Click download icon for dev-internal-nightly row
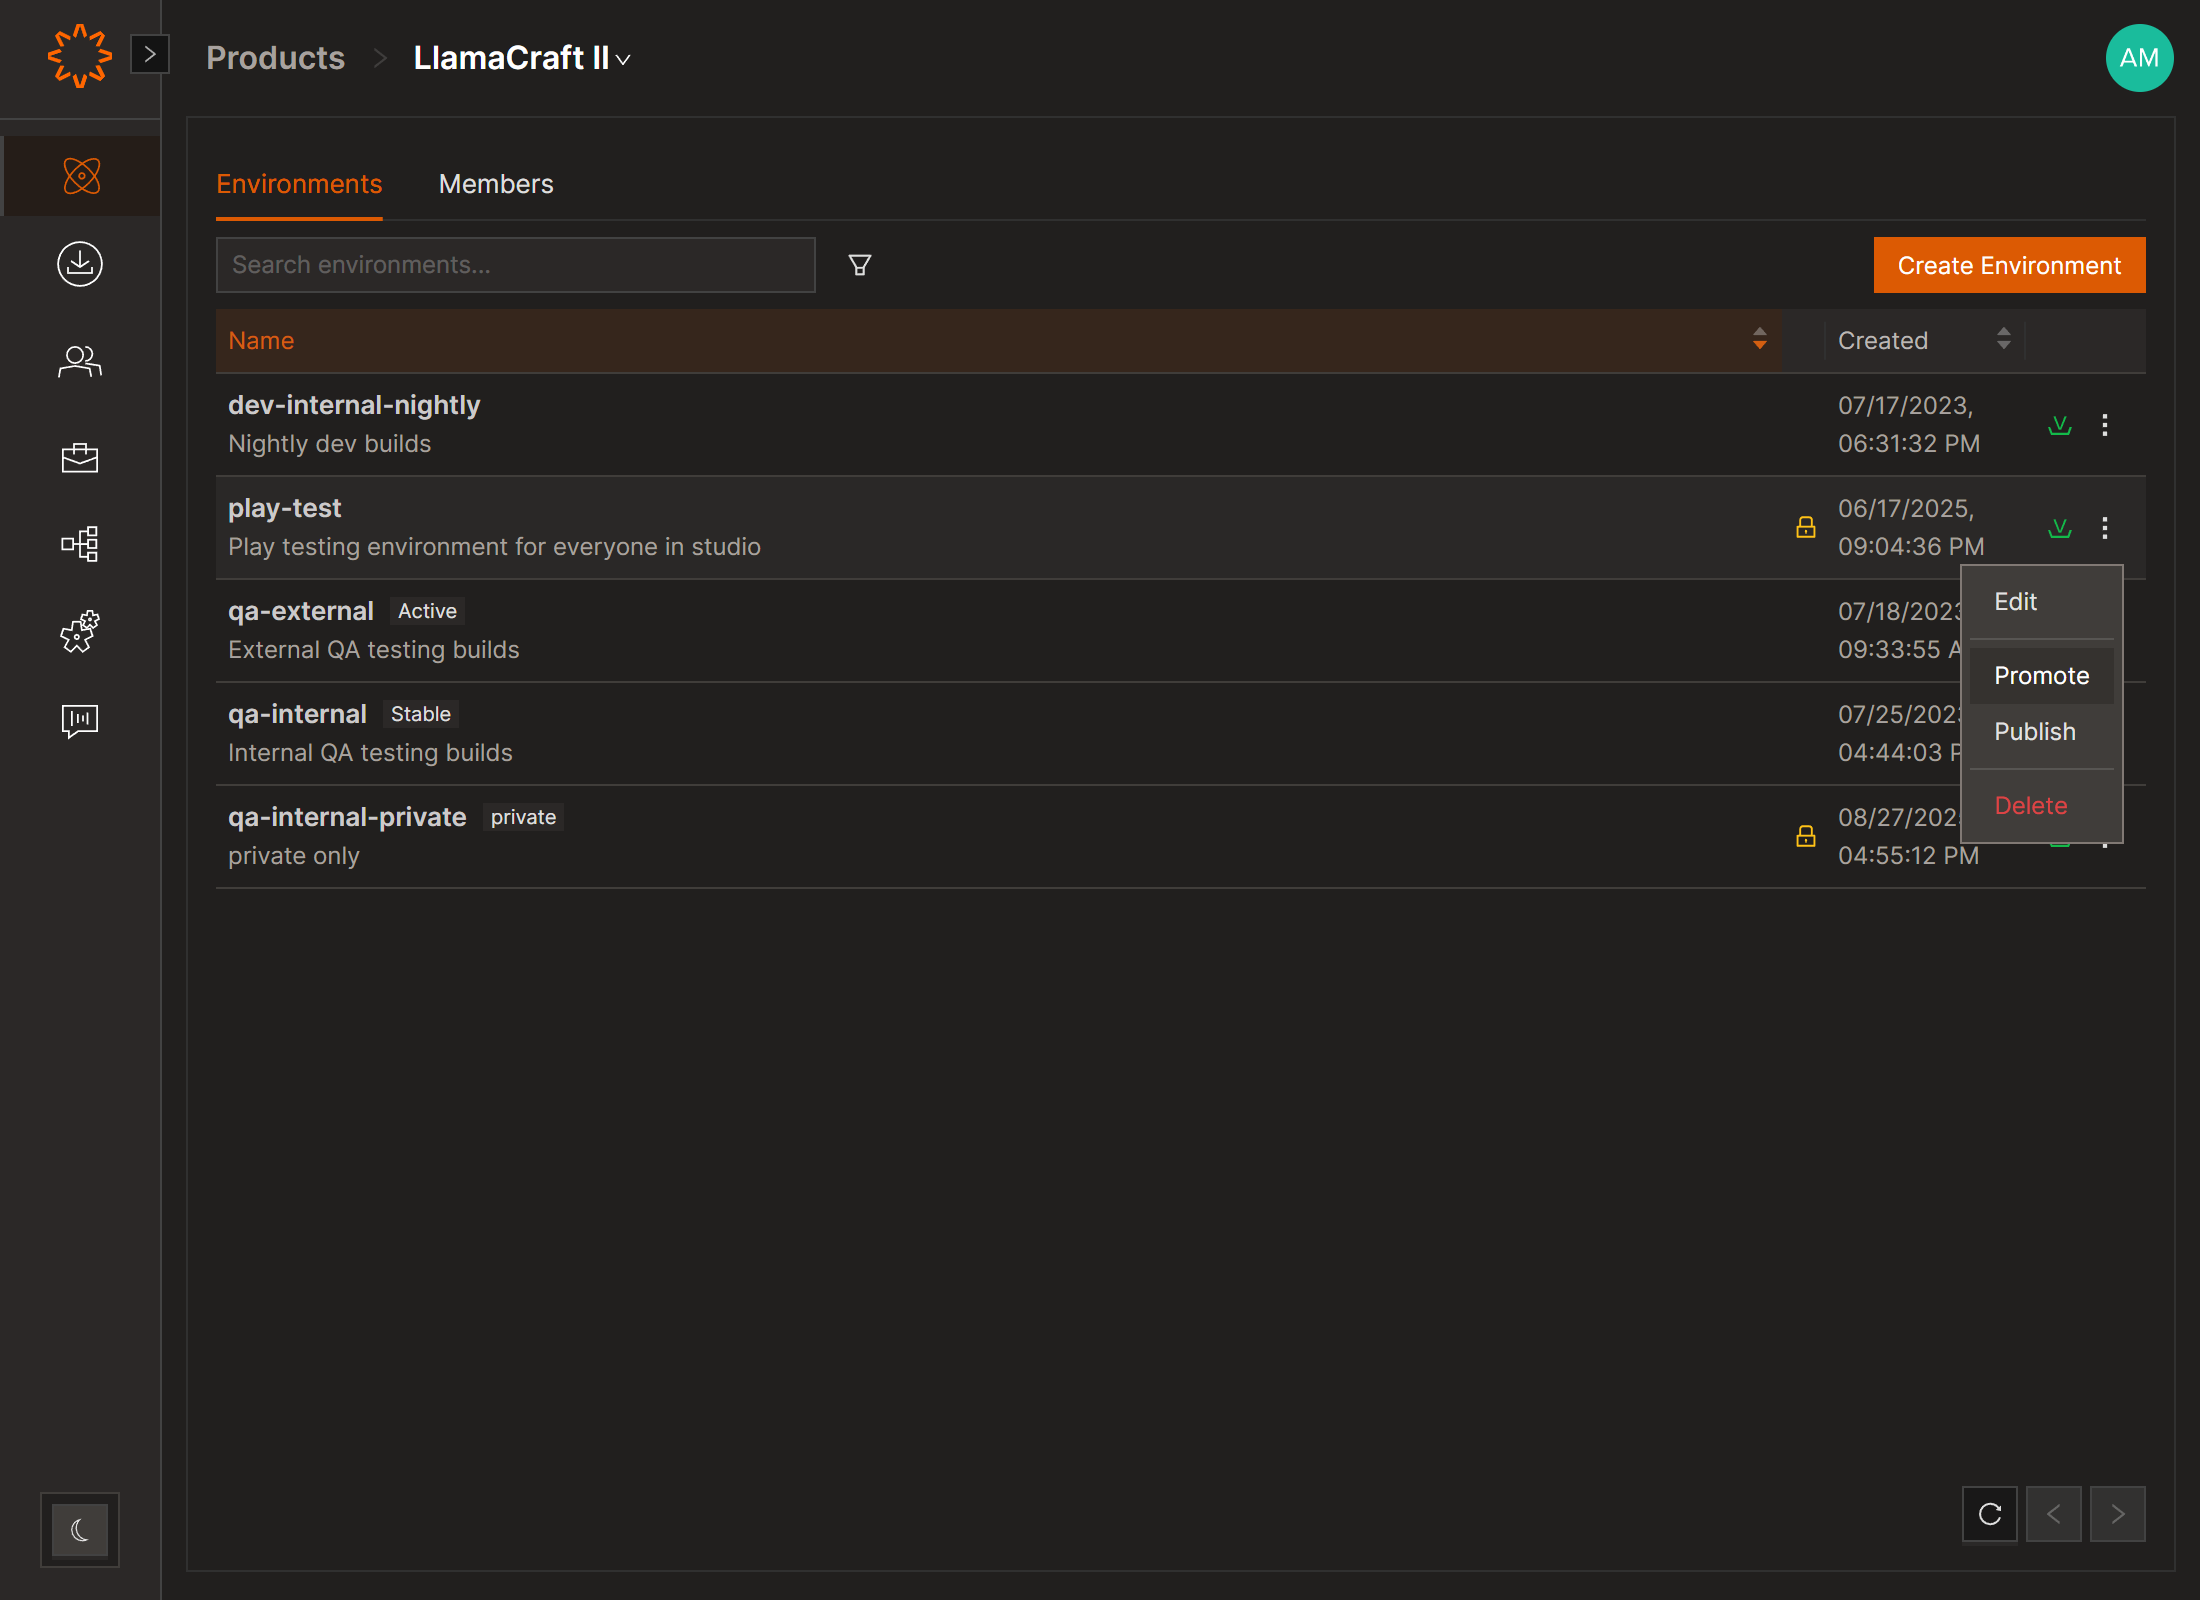Image resolution: width=2200 pixels, height=1600 pixels. click(x=2059, y=425)
